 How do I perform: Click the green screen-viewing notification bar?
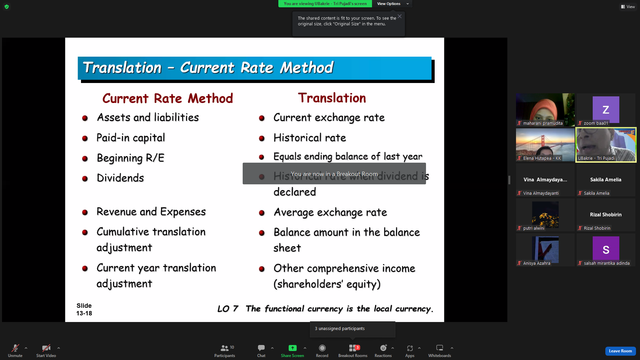tap(325, 4)
